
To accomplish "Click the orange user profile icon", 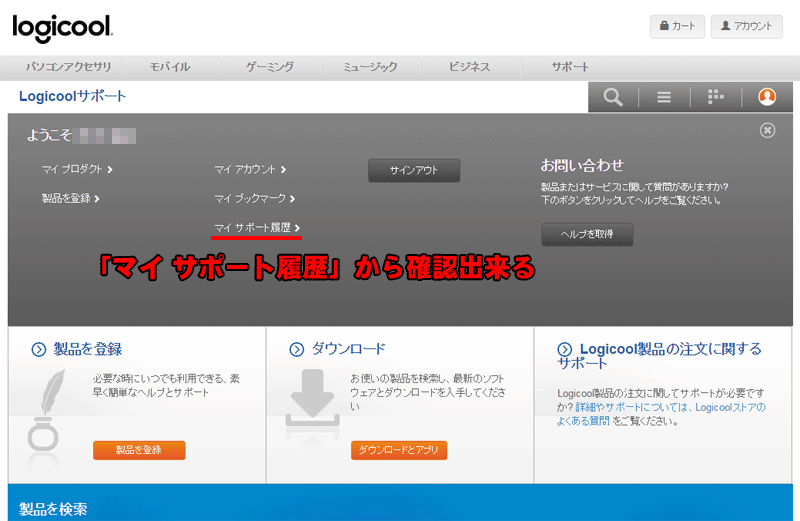I will (x=767, y=97).
